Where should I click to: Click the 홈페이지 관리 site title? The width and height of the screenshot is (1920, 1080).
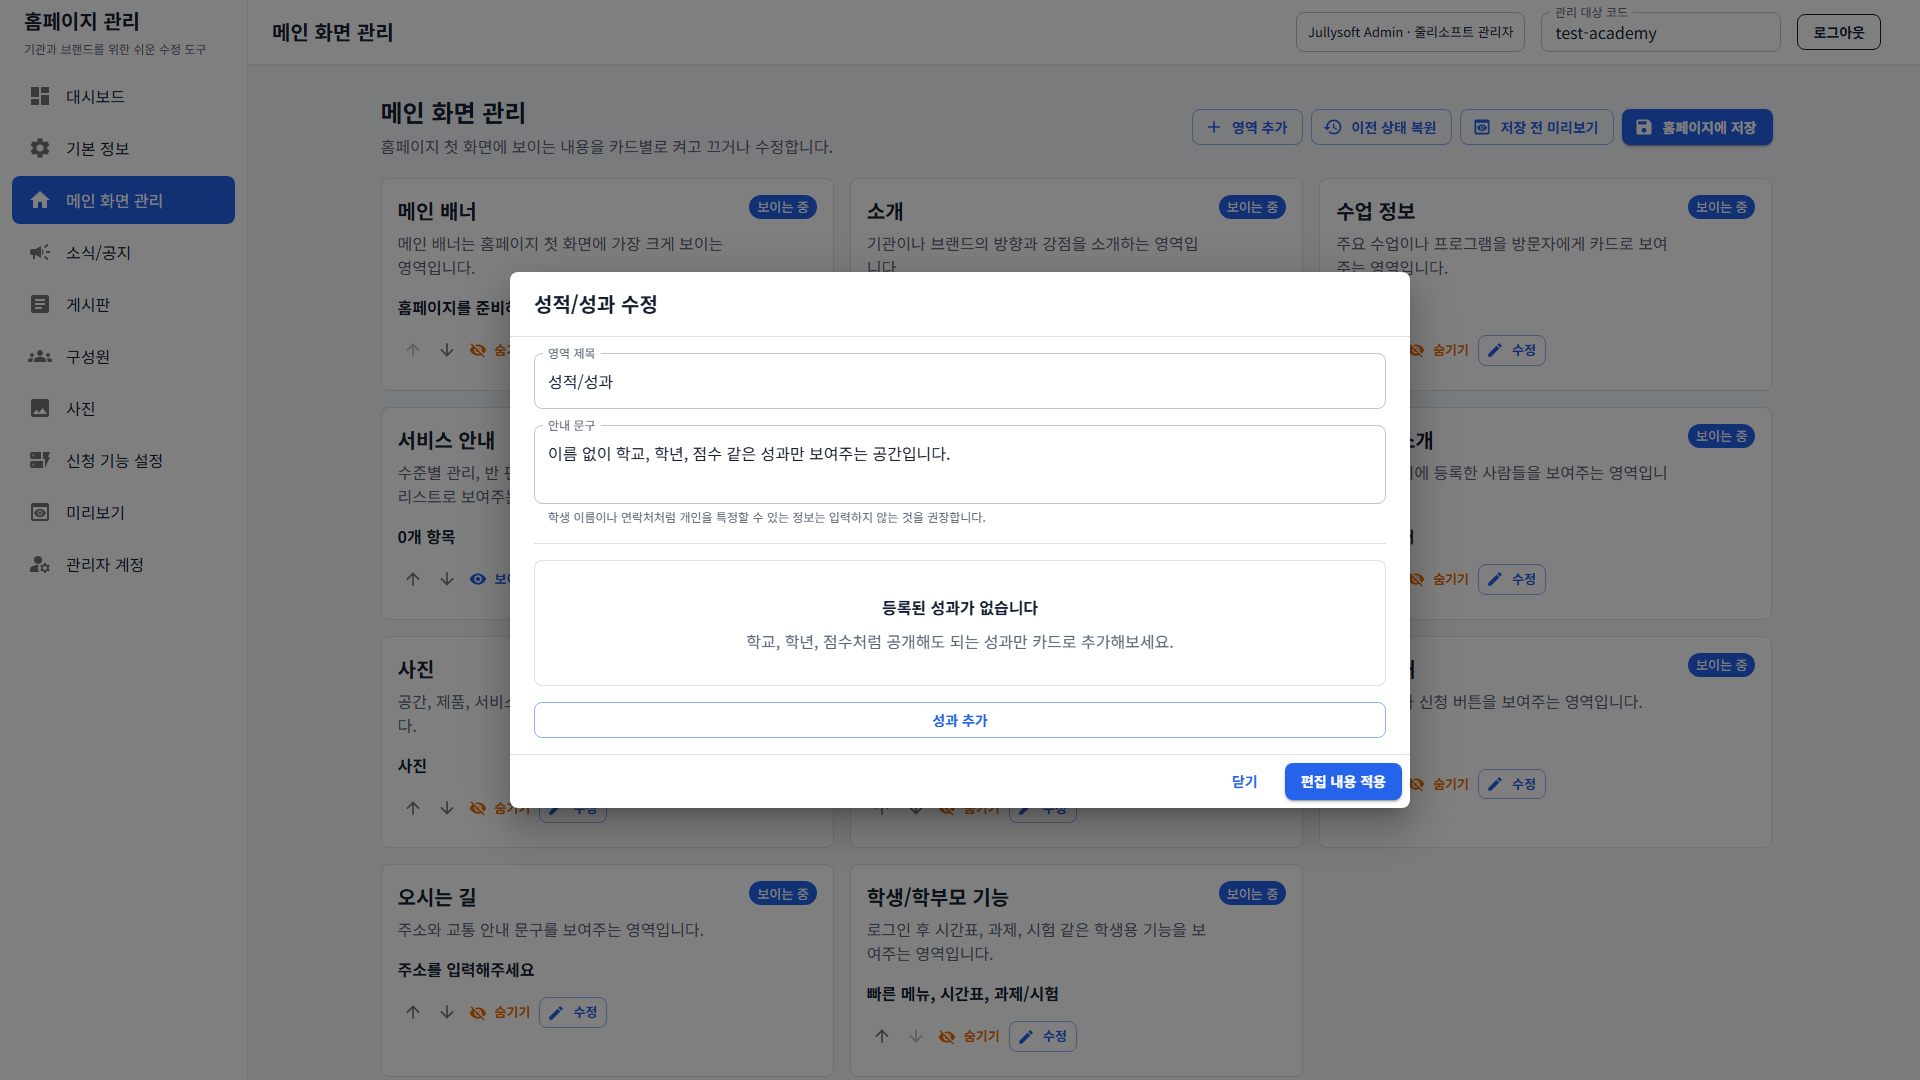tap(82, 21)
